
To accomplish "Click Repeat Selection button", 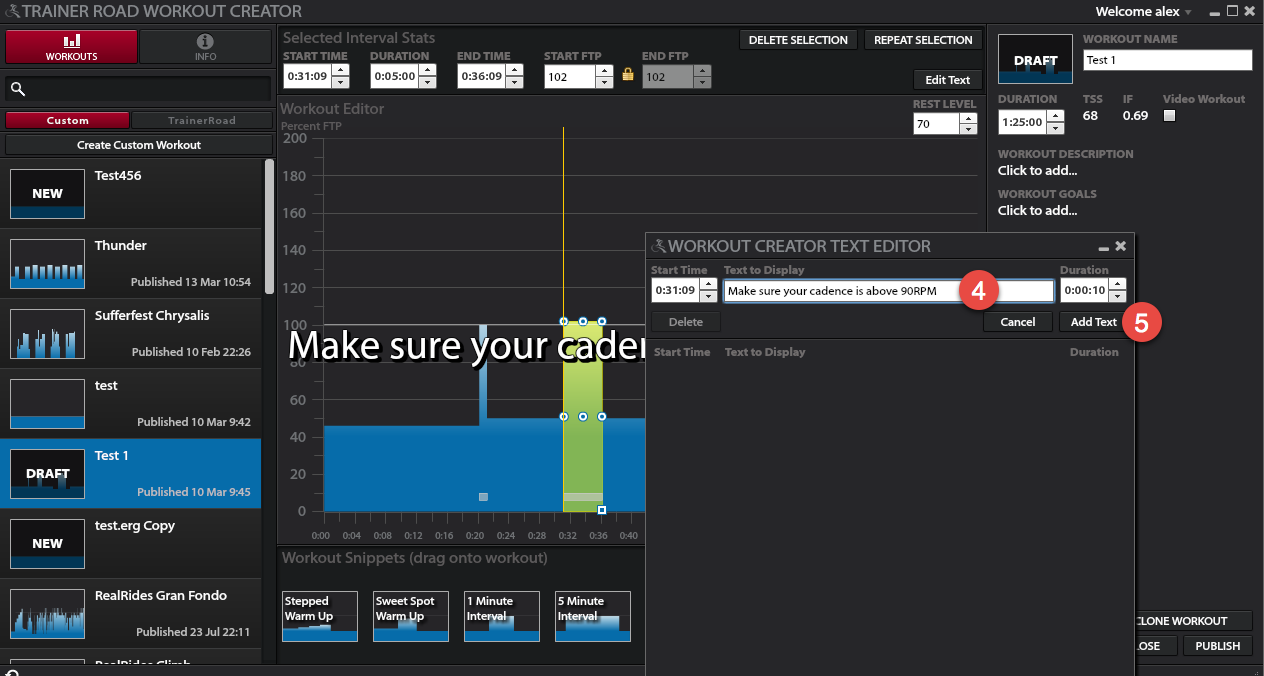I will click(923, 40).
